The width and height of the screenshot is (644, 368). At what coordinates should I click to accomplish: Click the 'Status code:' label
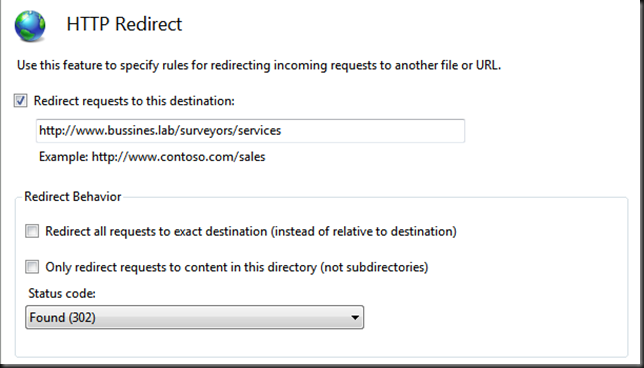pos(62,293)
